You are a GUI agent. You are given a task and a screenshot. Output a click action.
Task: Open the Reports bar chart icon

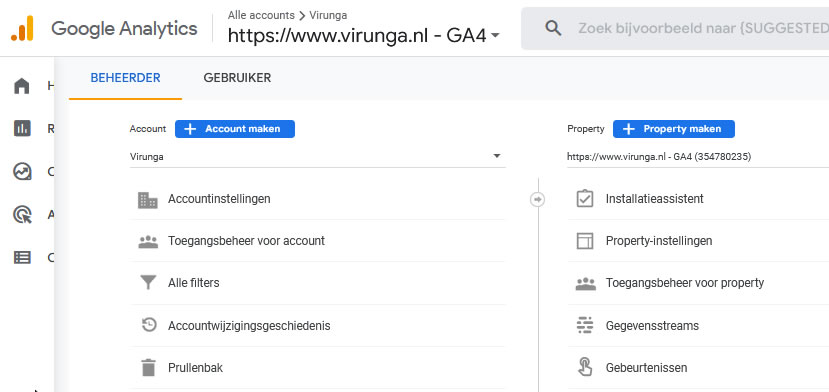[22, 128]
